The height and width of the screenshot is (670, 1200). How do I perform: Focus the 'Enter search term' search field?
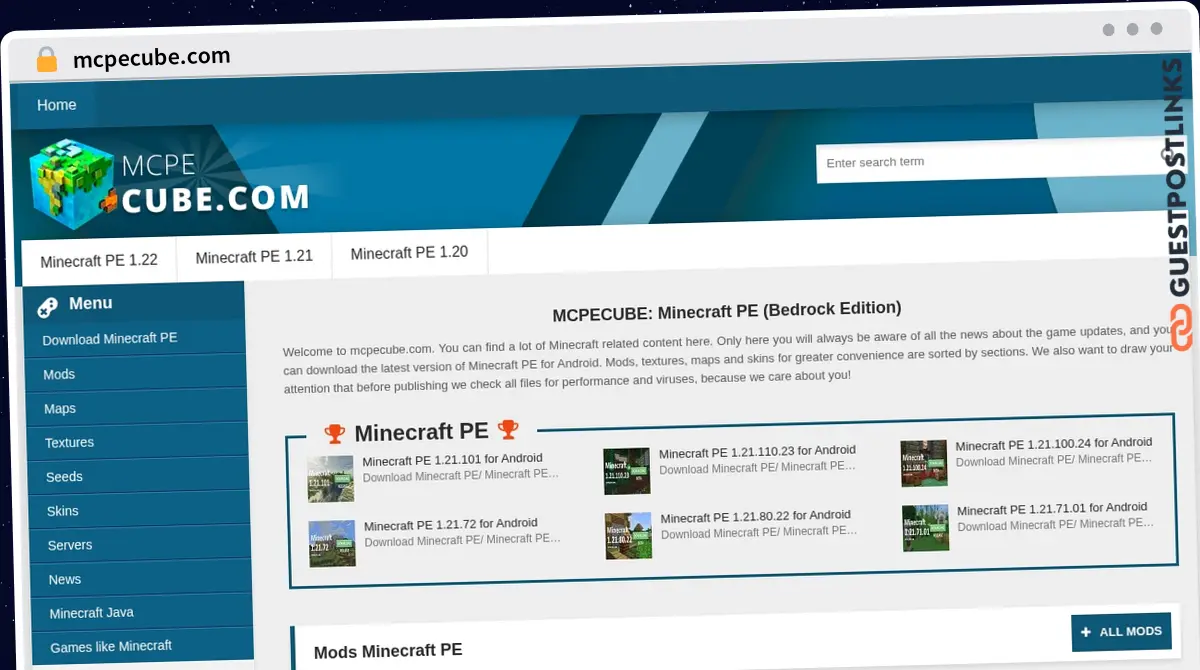[x=990, y=160]
